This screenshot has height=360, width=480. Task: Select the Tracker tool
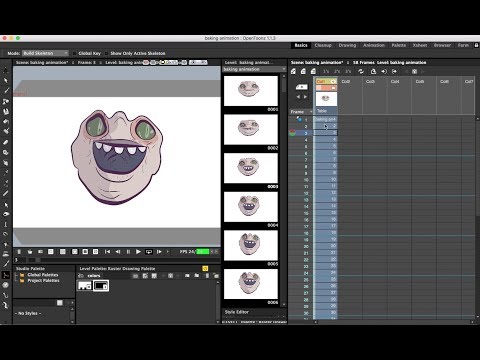(5, 285)
